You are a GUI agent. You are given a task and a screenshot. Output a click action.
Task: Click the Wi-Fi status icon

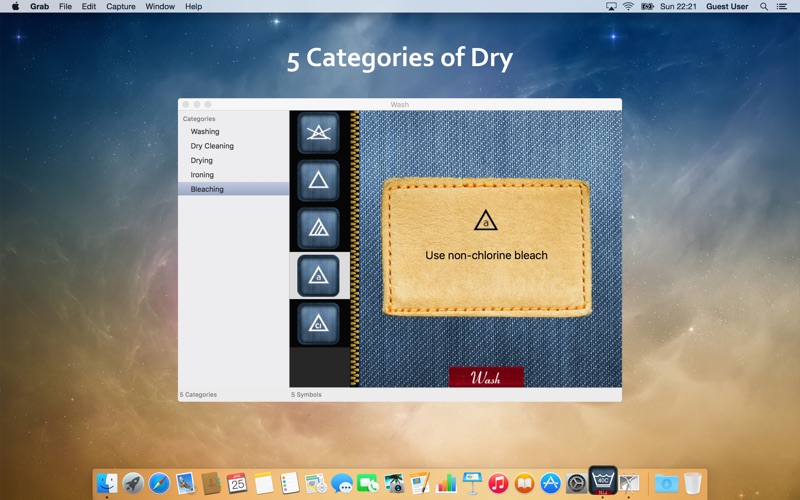pos(628,6)
